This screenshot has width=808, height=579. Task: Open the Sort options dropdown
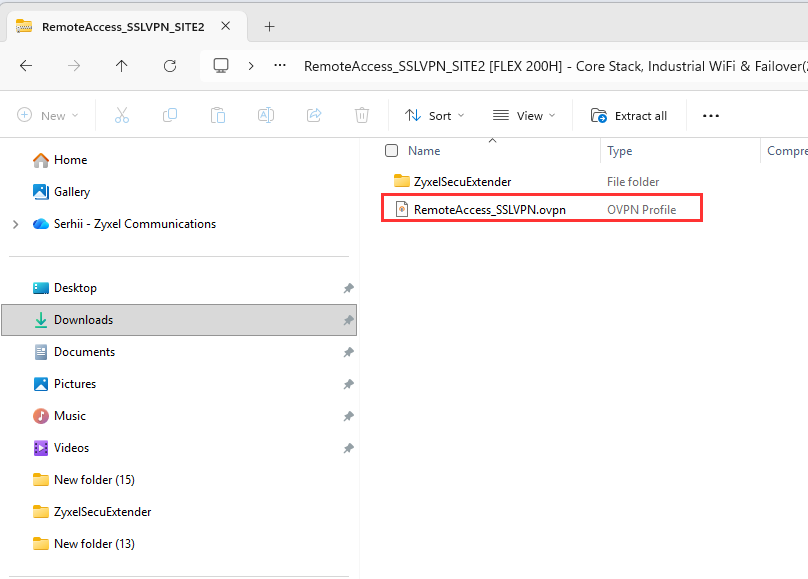[x=434, y=115]
